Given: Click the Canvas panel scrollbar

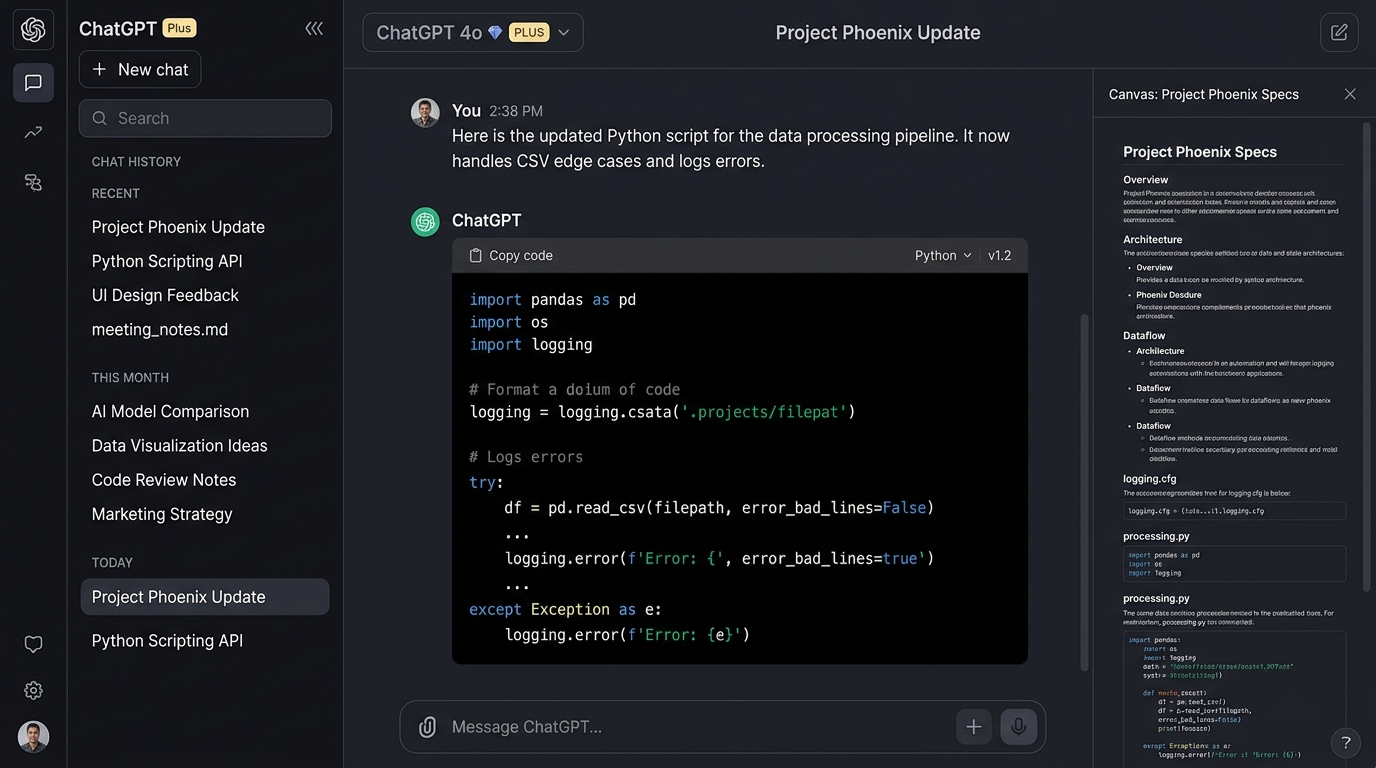Looking at the screenshot, I should (x=1367, y=355).
